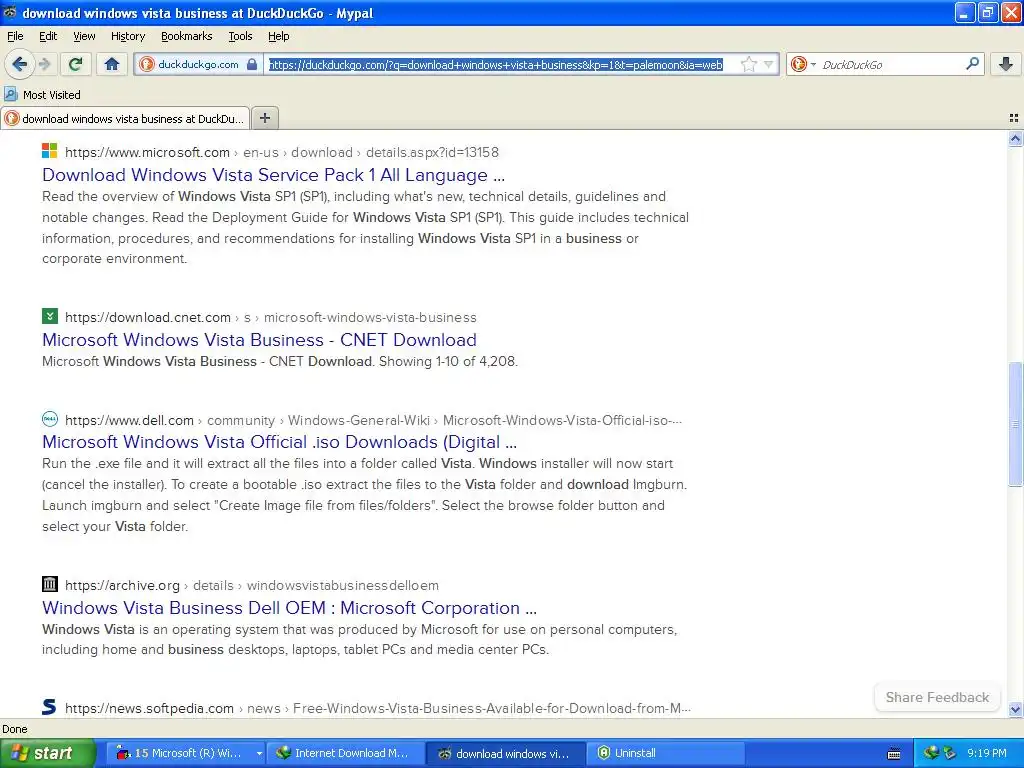Image resolution: width=1024 pixels, height=768 pixels.
Task: Bookmark this page with the star icon
Action: (x=749, y=64)
